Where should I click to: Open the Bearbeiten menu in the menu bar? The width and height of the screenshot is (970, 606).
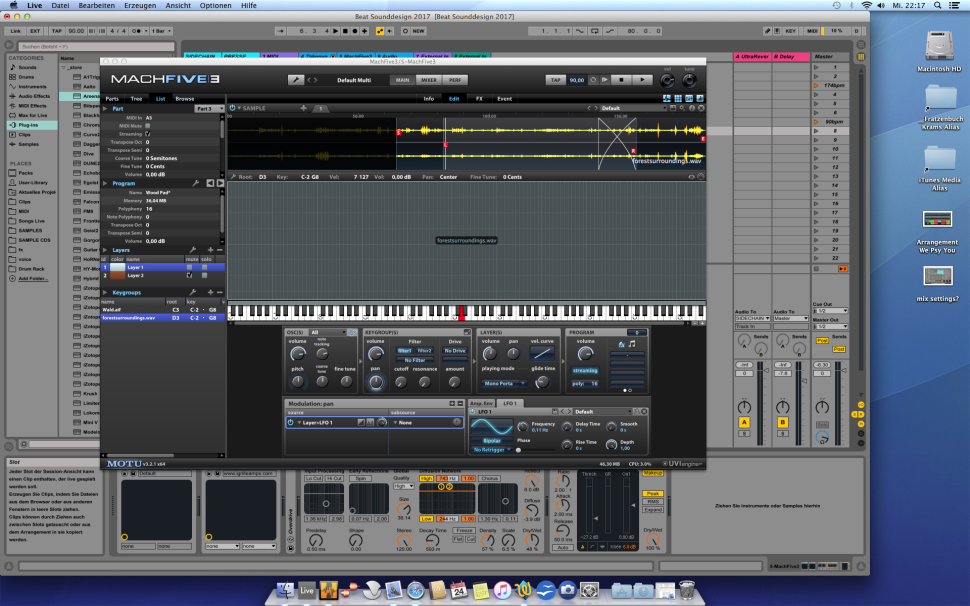pyautogui.click(x=97, y=6)
